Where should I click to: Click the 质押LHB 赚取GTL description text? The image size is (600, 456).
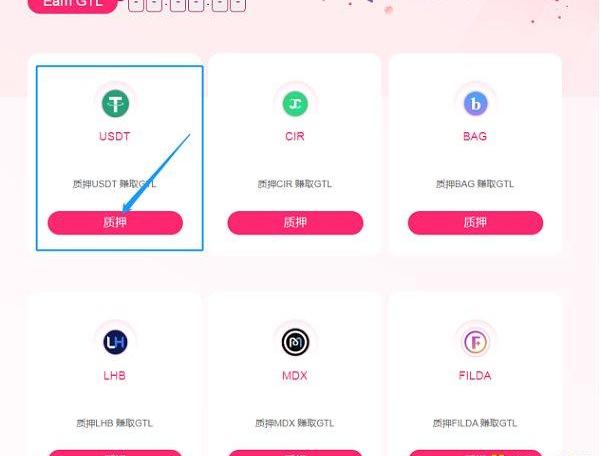tap(114, 423)
